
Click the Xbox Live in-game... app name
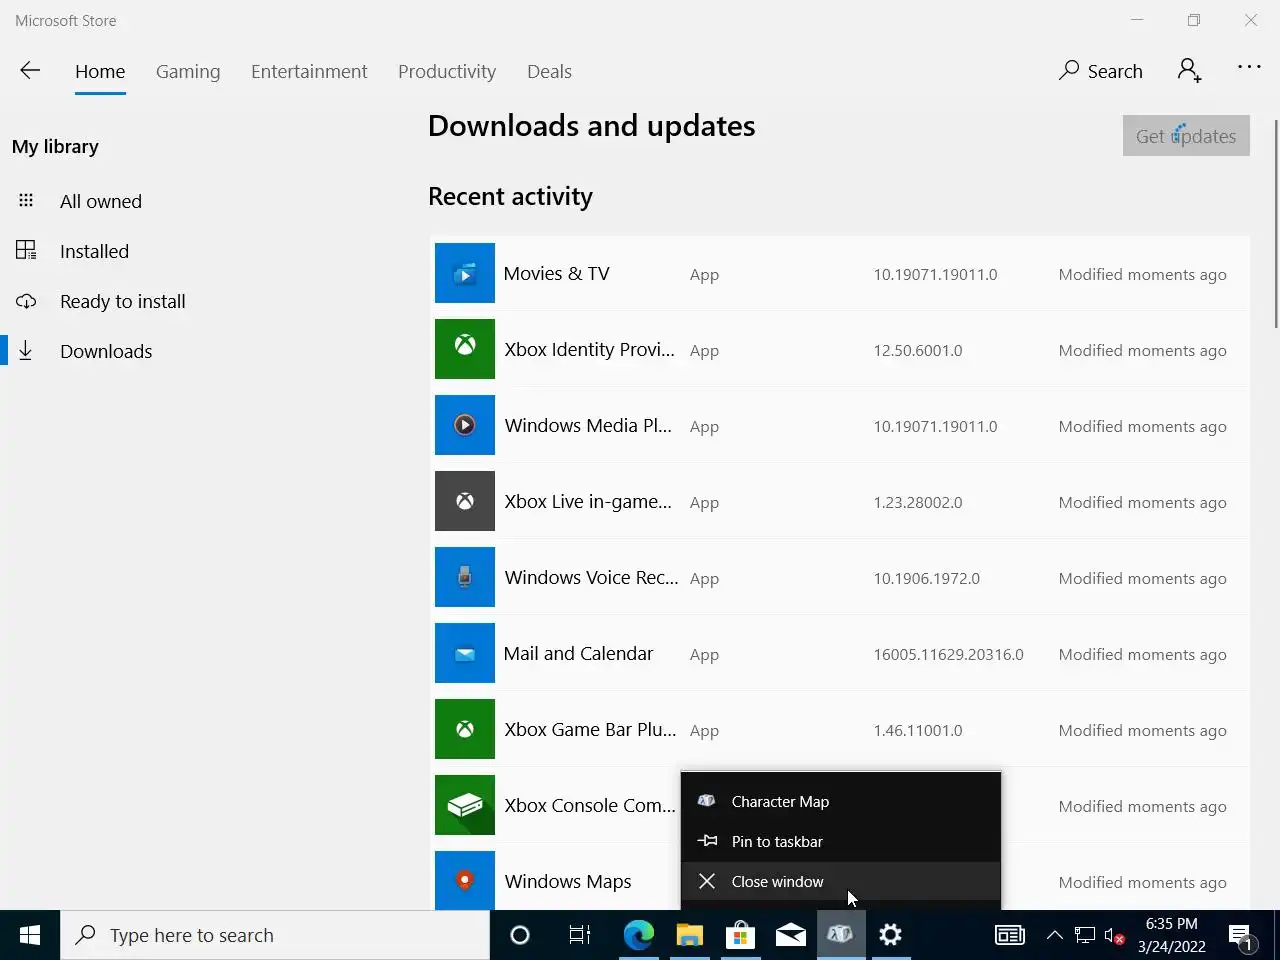tap(588, 501)
